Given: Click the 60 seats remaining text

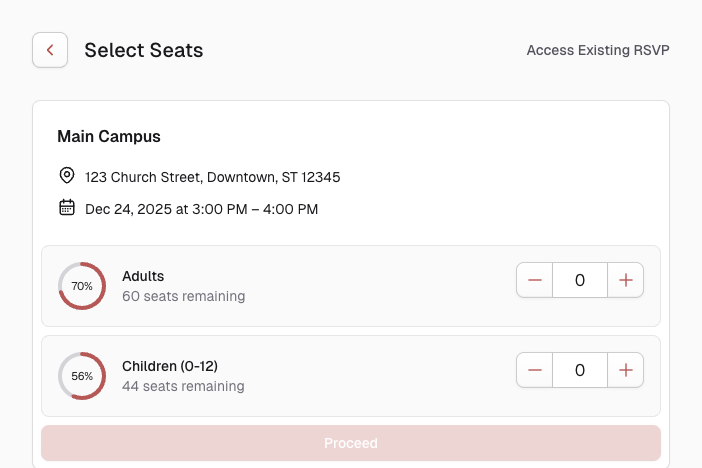Looking at the screenshot, I should click(x=183, y=296).
